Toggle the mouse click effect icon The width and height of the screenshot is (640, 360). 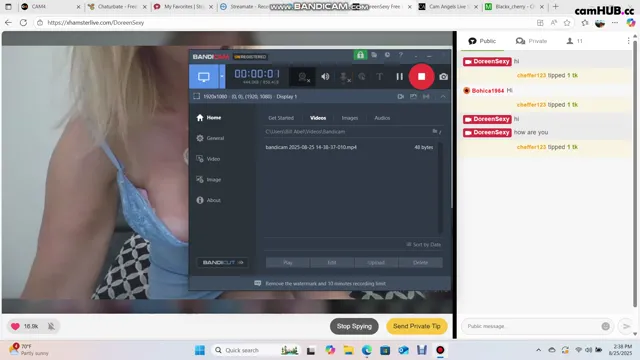click(362, 77)
